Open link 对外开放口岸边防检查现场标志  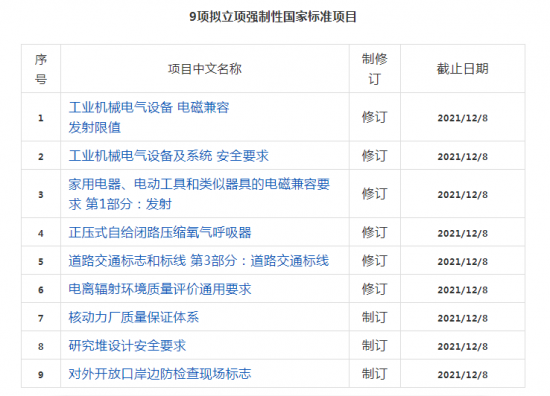(x=160, y=374)
